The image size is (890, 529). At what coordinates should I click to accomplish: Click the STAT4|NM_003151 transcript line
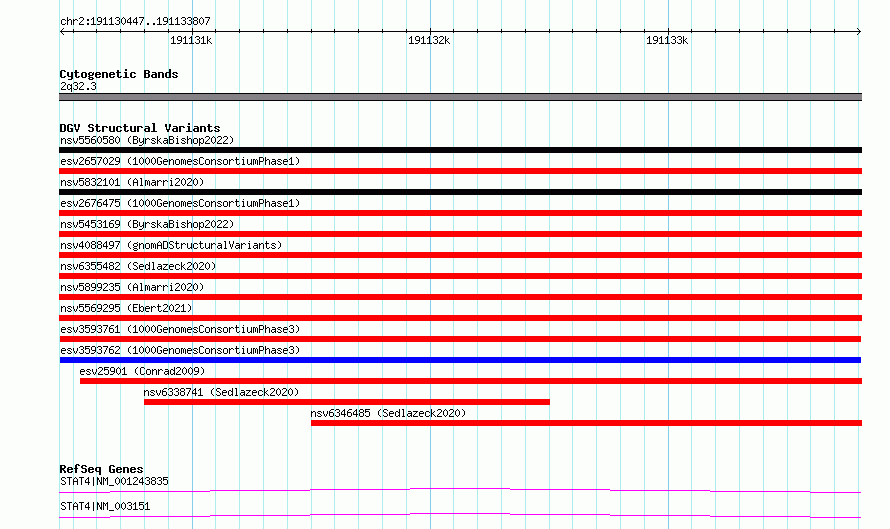[460, 515]
